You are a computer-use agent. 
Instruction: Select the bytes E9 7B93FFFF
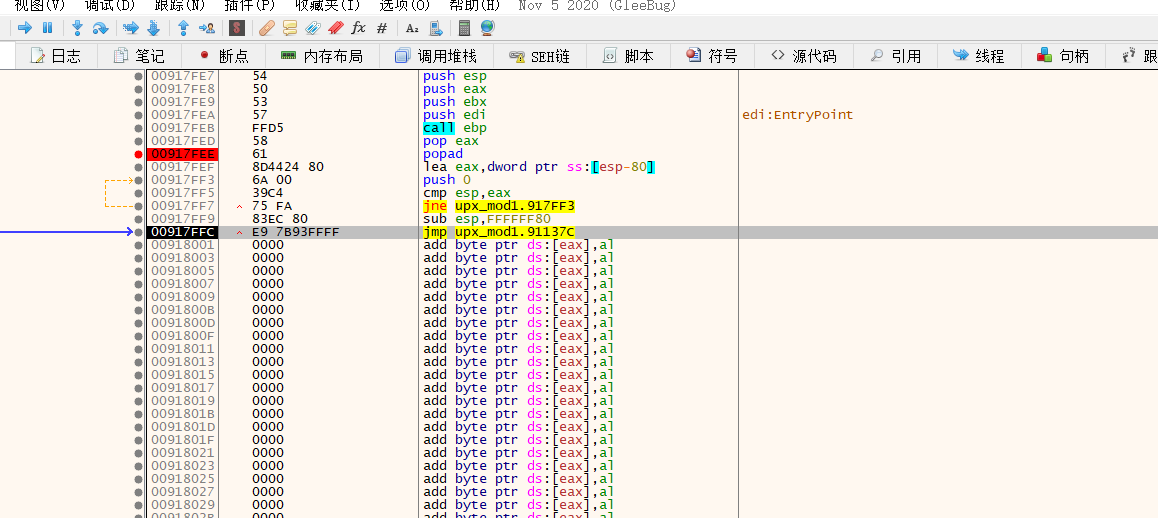point(295,232)
